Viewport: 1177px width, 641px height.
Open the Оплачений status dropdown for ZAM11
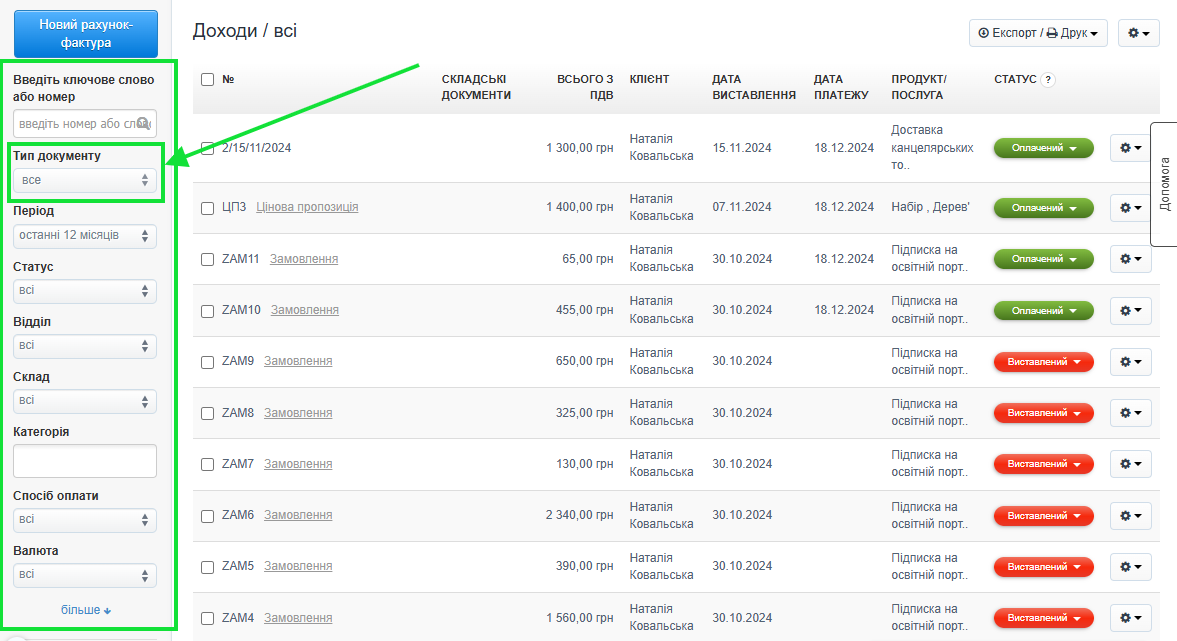(1043, 259)
